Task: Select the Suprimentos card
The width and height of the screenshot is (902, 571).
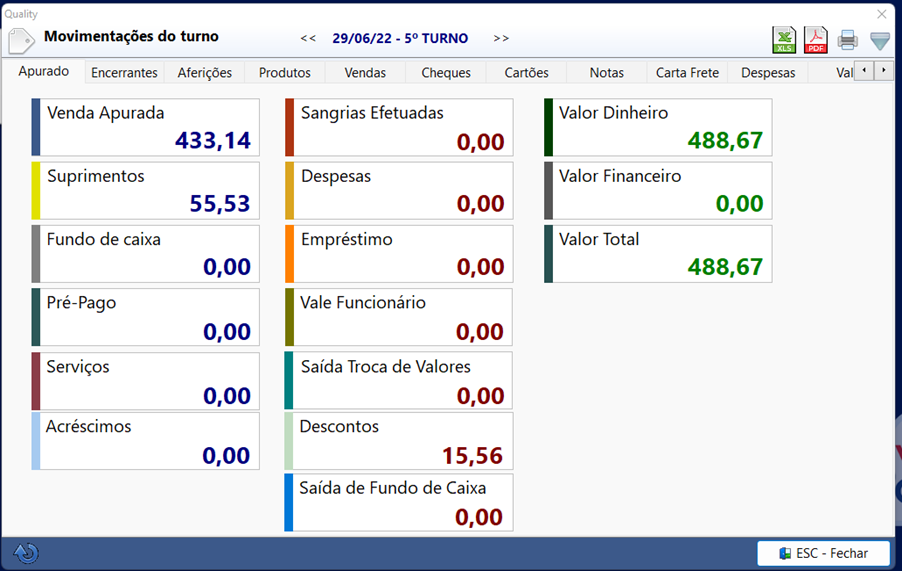Action: [146, 190]
